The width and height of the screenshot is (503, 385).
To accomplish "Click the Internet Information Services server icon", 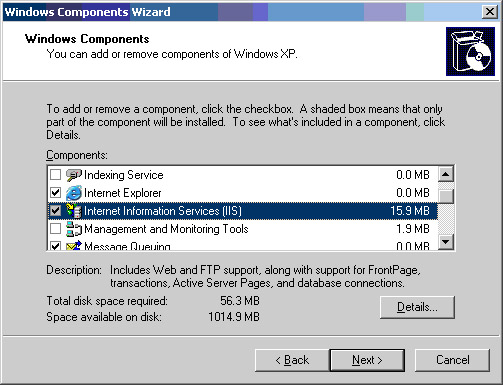I will coord(74,211).
